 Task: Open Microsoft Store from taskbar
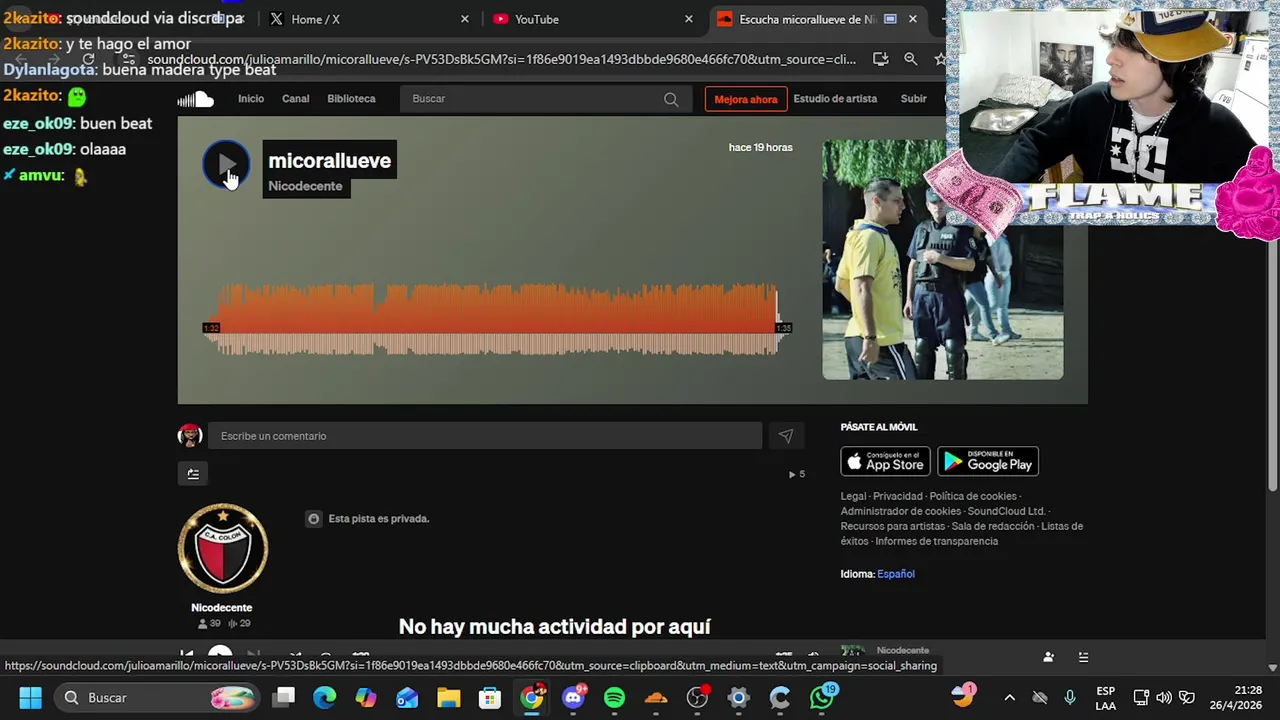point(489,697)
